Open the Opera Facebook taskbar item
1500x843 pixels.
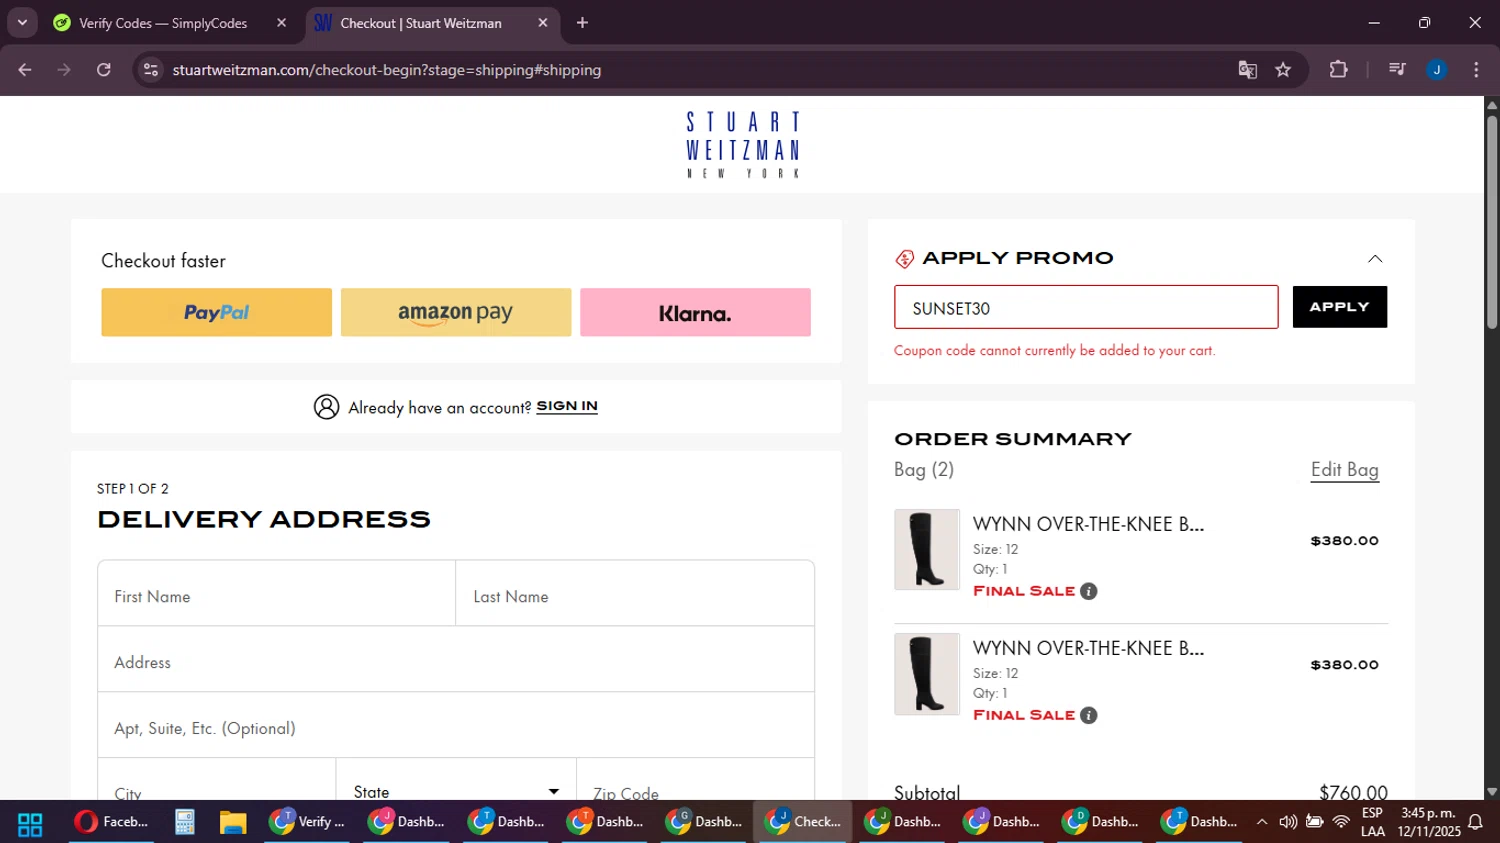point(112,822)
